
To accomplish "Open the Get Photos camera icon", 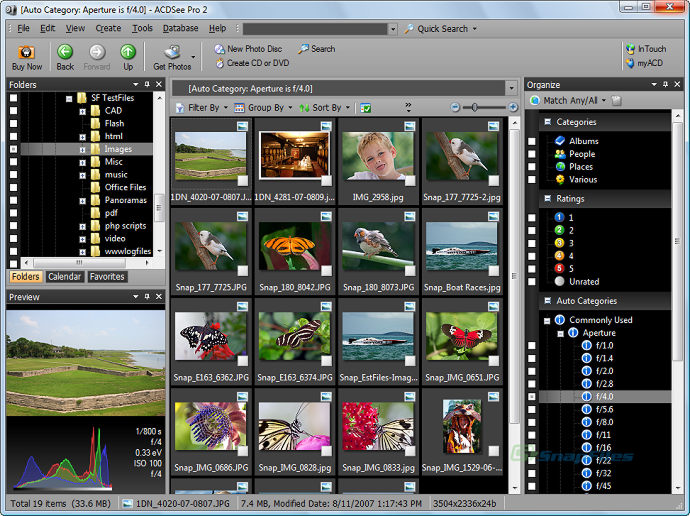I will [x=172, y=52].
